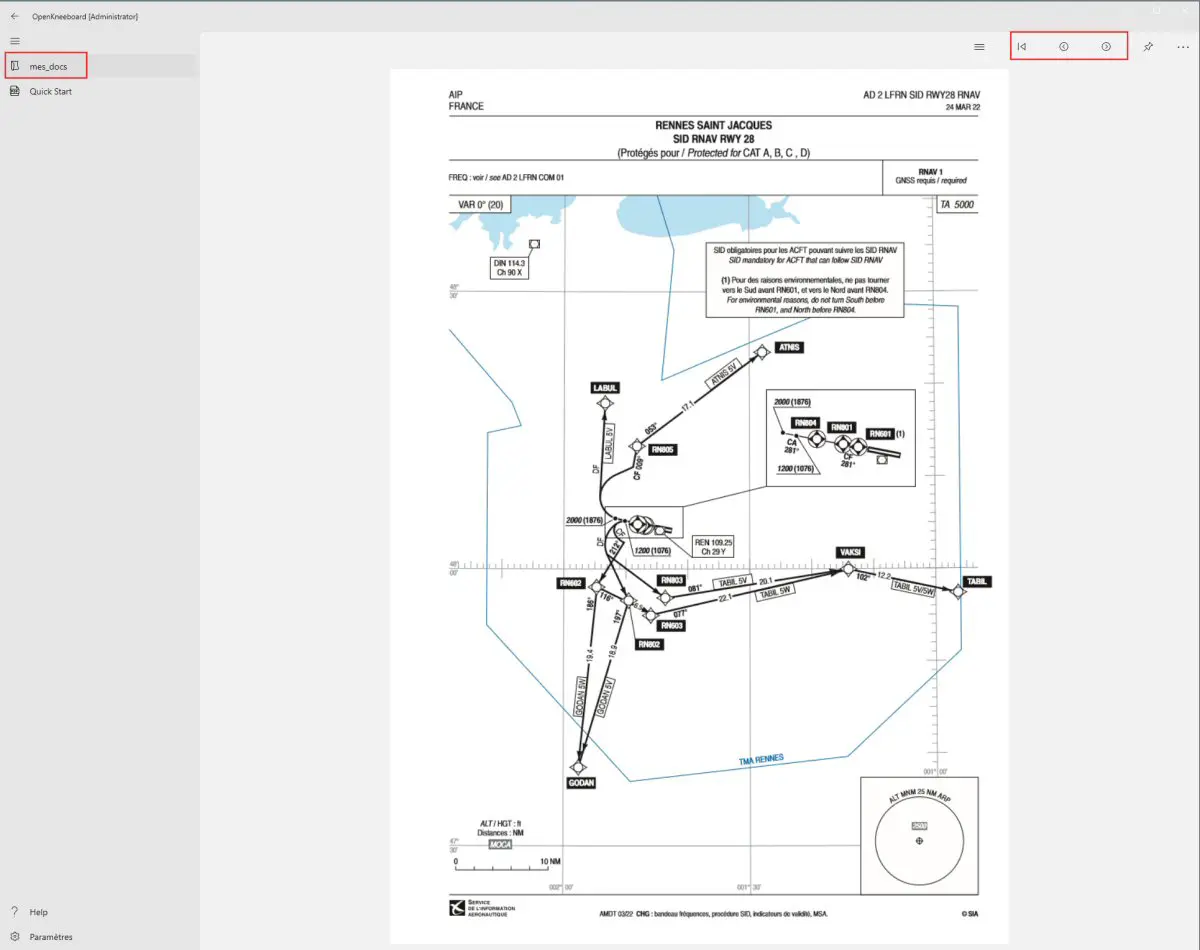Open Paramètres settings

tap(98, 937)
